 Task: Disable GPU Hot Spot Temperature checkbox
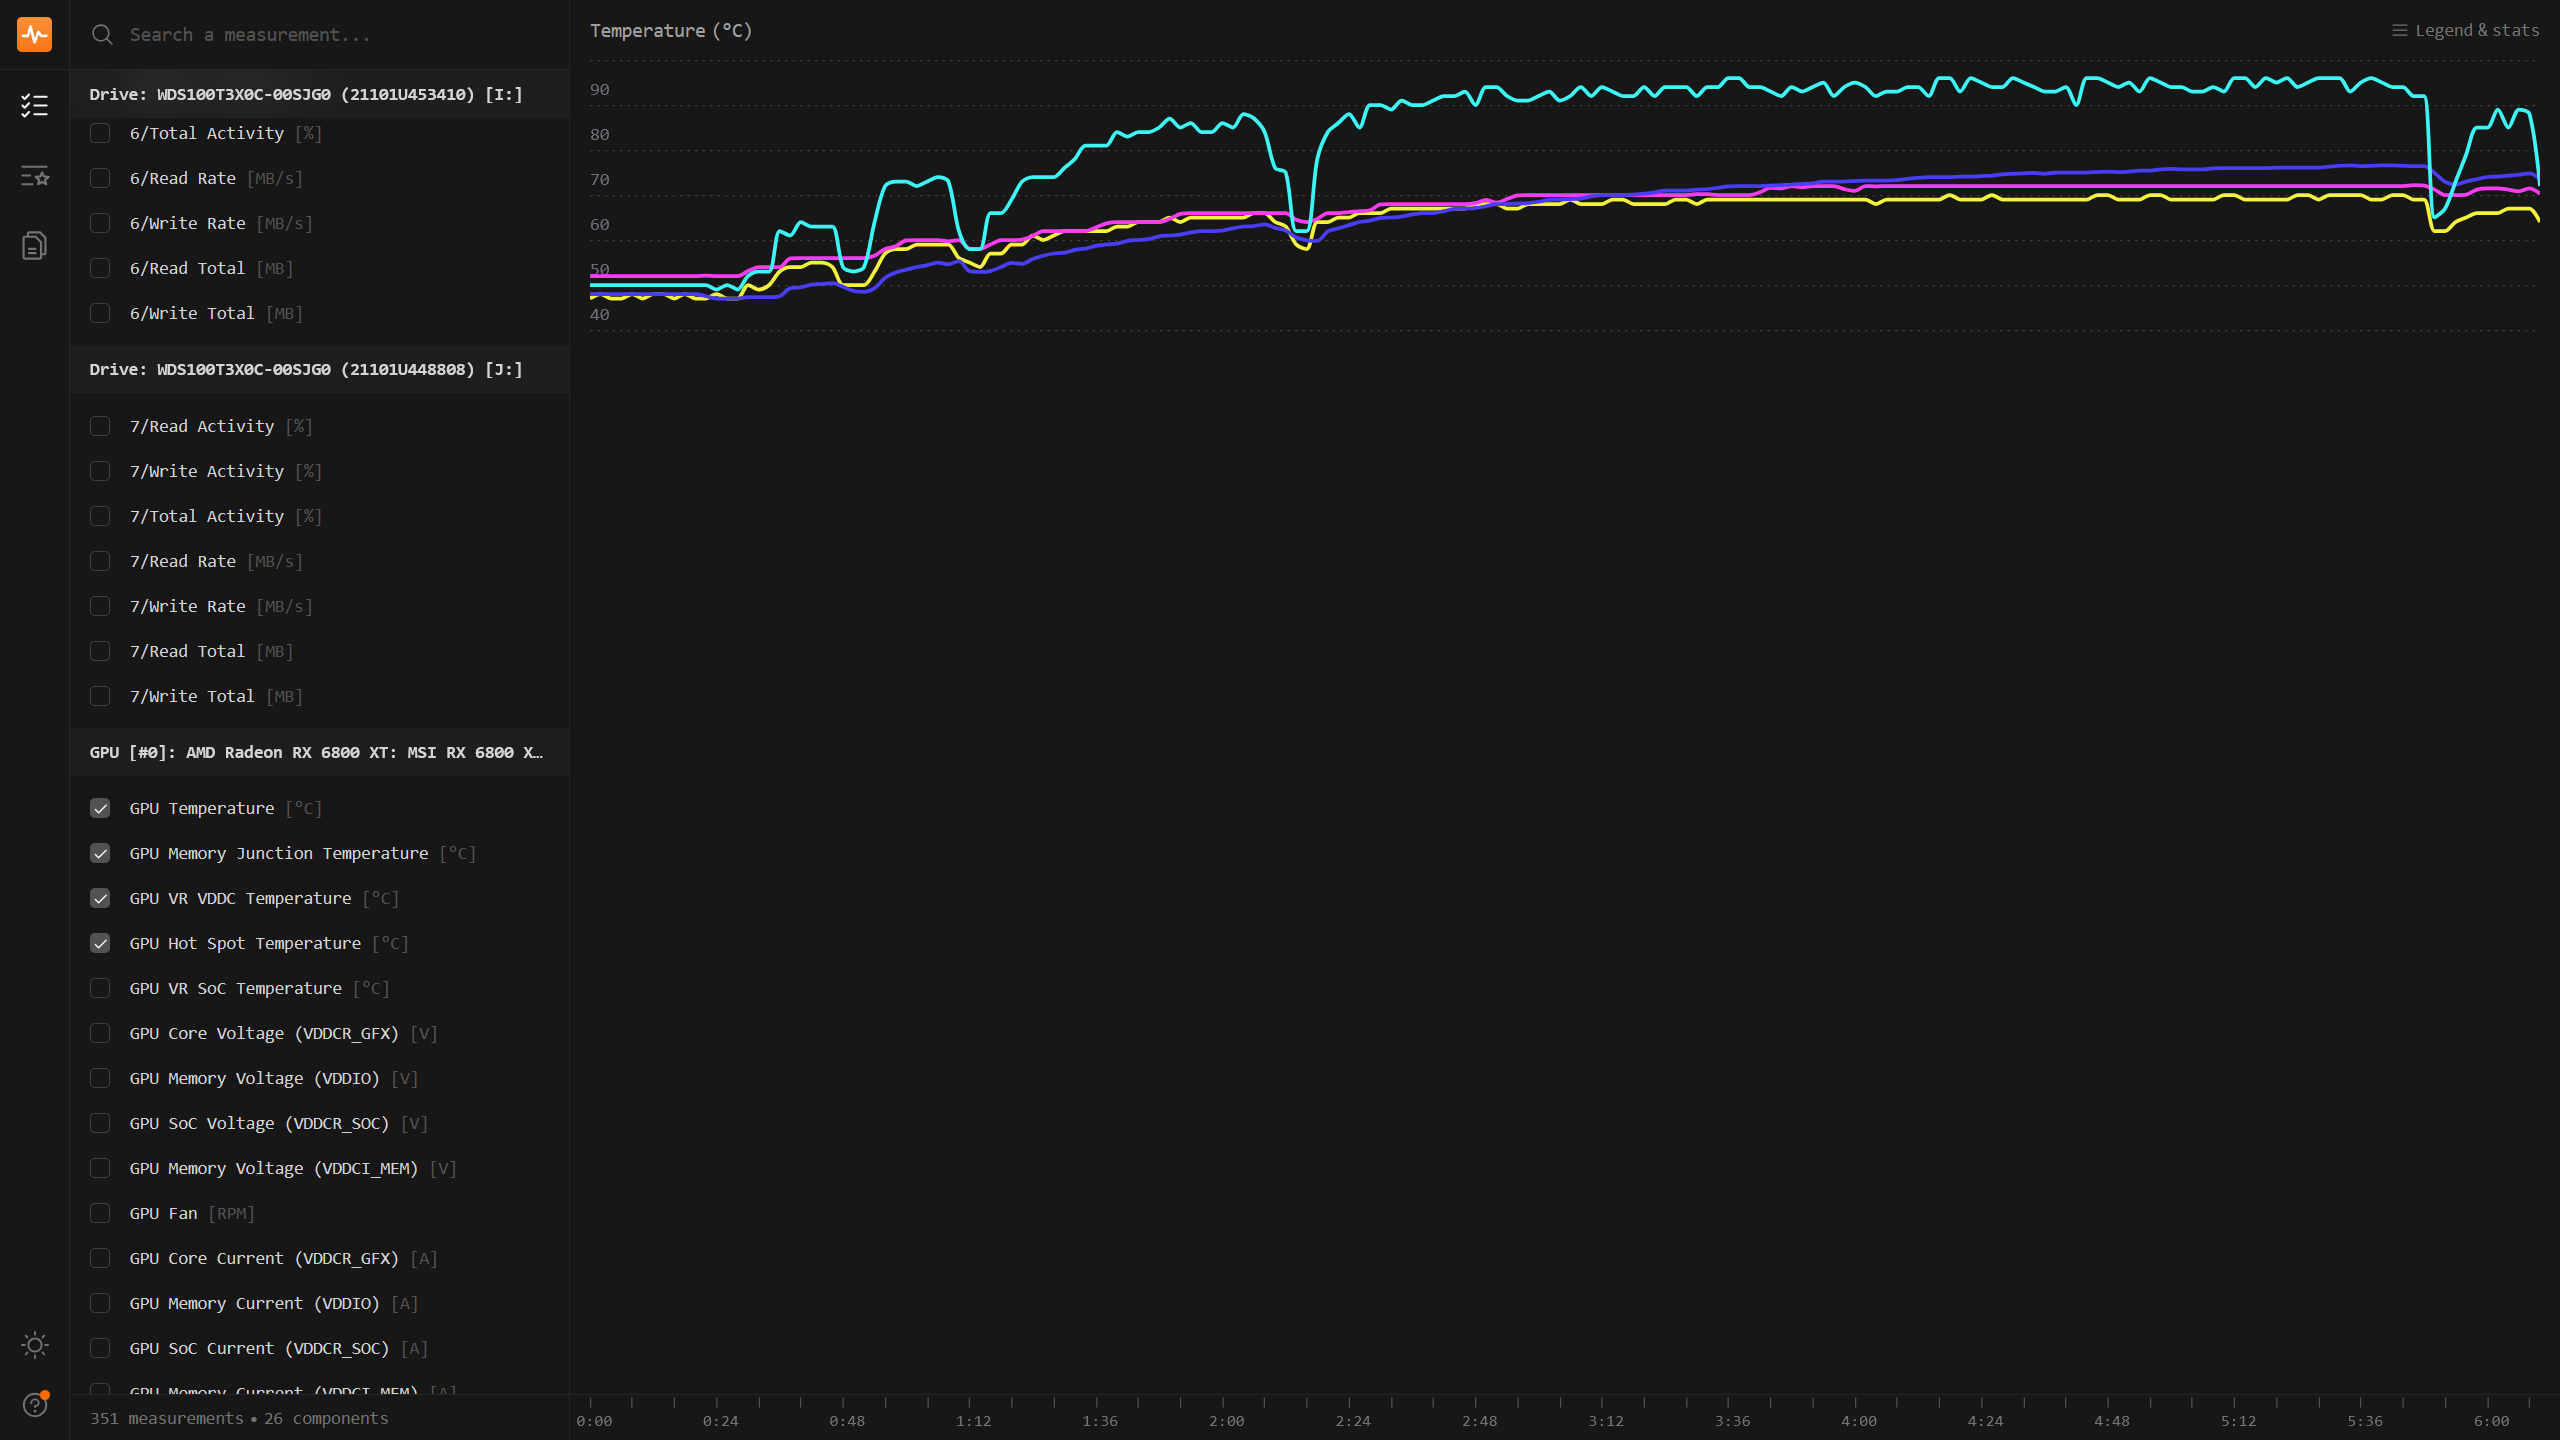[100, 943]
